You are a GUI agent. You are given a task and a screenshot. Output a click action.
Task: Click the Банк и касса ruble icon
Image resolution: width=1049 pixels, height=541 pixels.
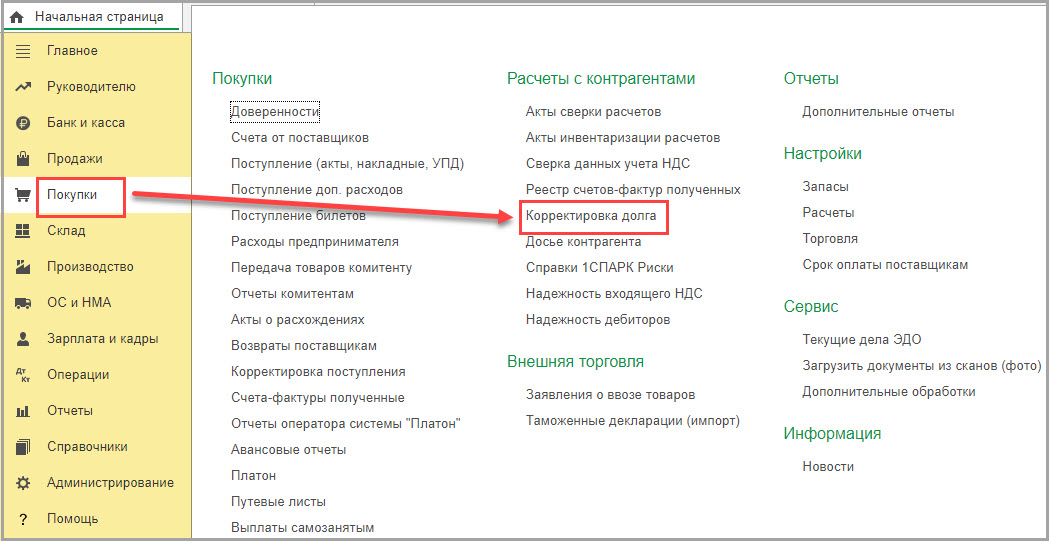(23, 123)
